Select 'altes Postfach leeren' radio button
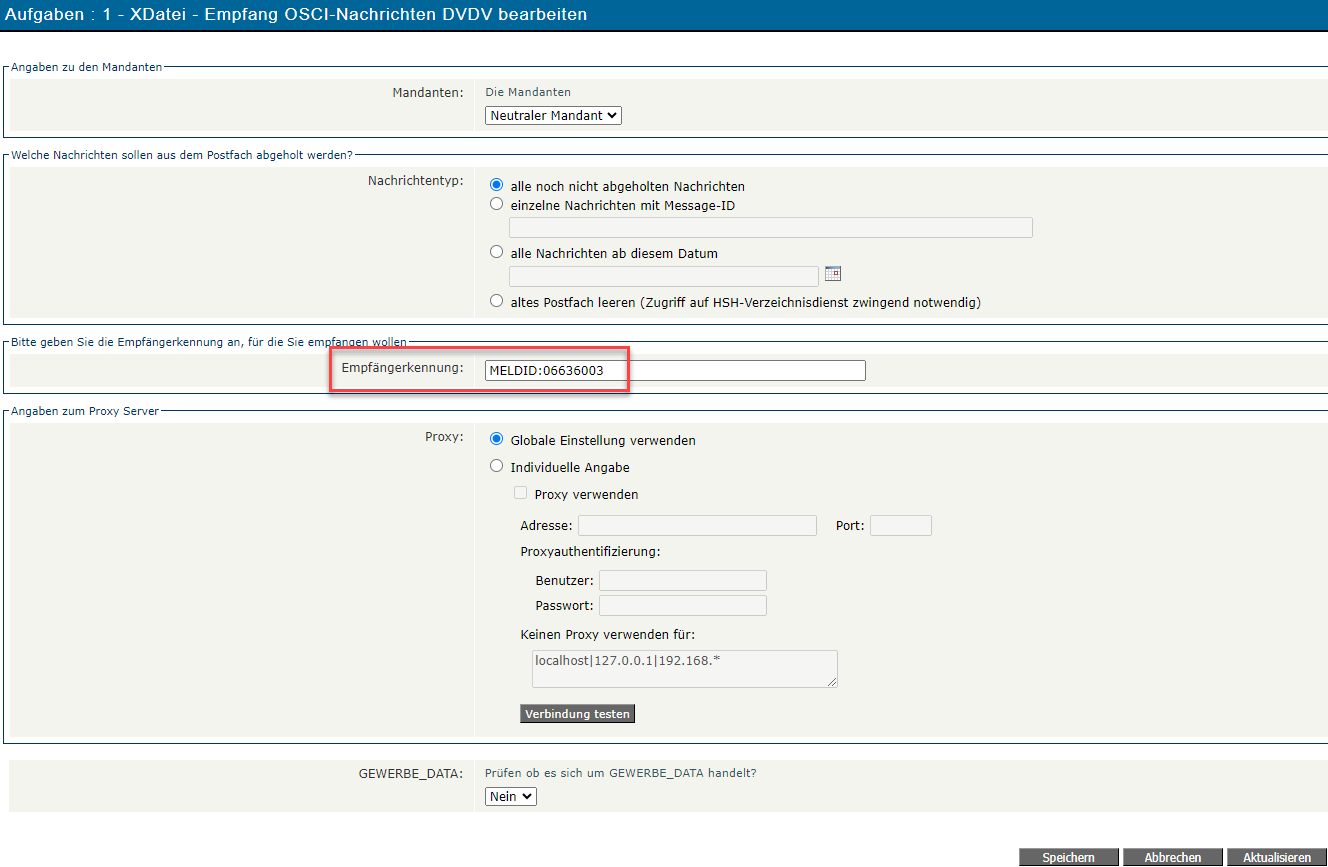 496,301
